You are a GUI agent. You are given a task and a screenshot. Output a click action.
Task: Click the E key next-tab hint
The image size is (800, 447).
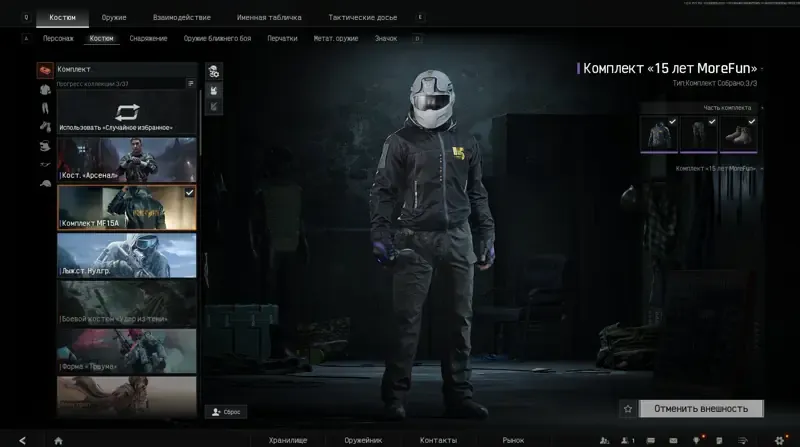pyautogui.click(x=420, y=17)
